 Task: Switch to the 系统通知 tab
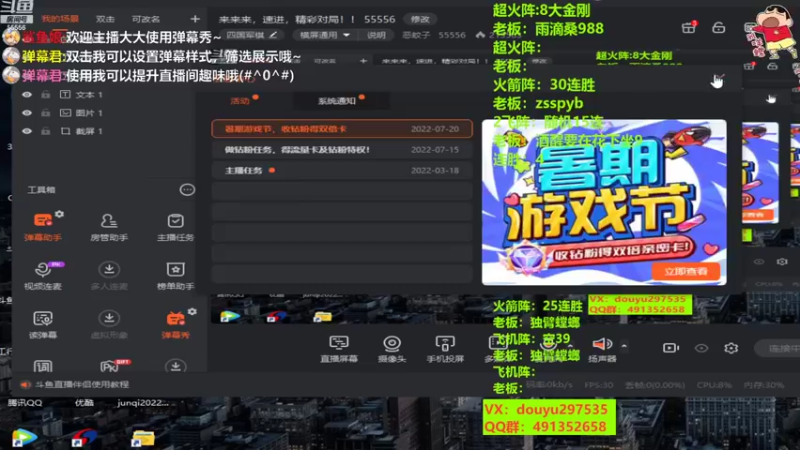[x=337, y=101]
